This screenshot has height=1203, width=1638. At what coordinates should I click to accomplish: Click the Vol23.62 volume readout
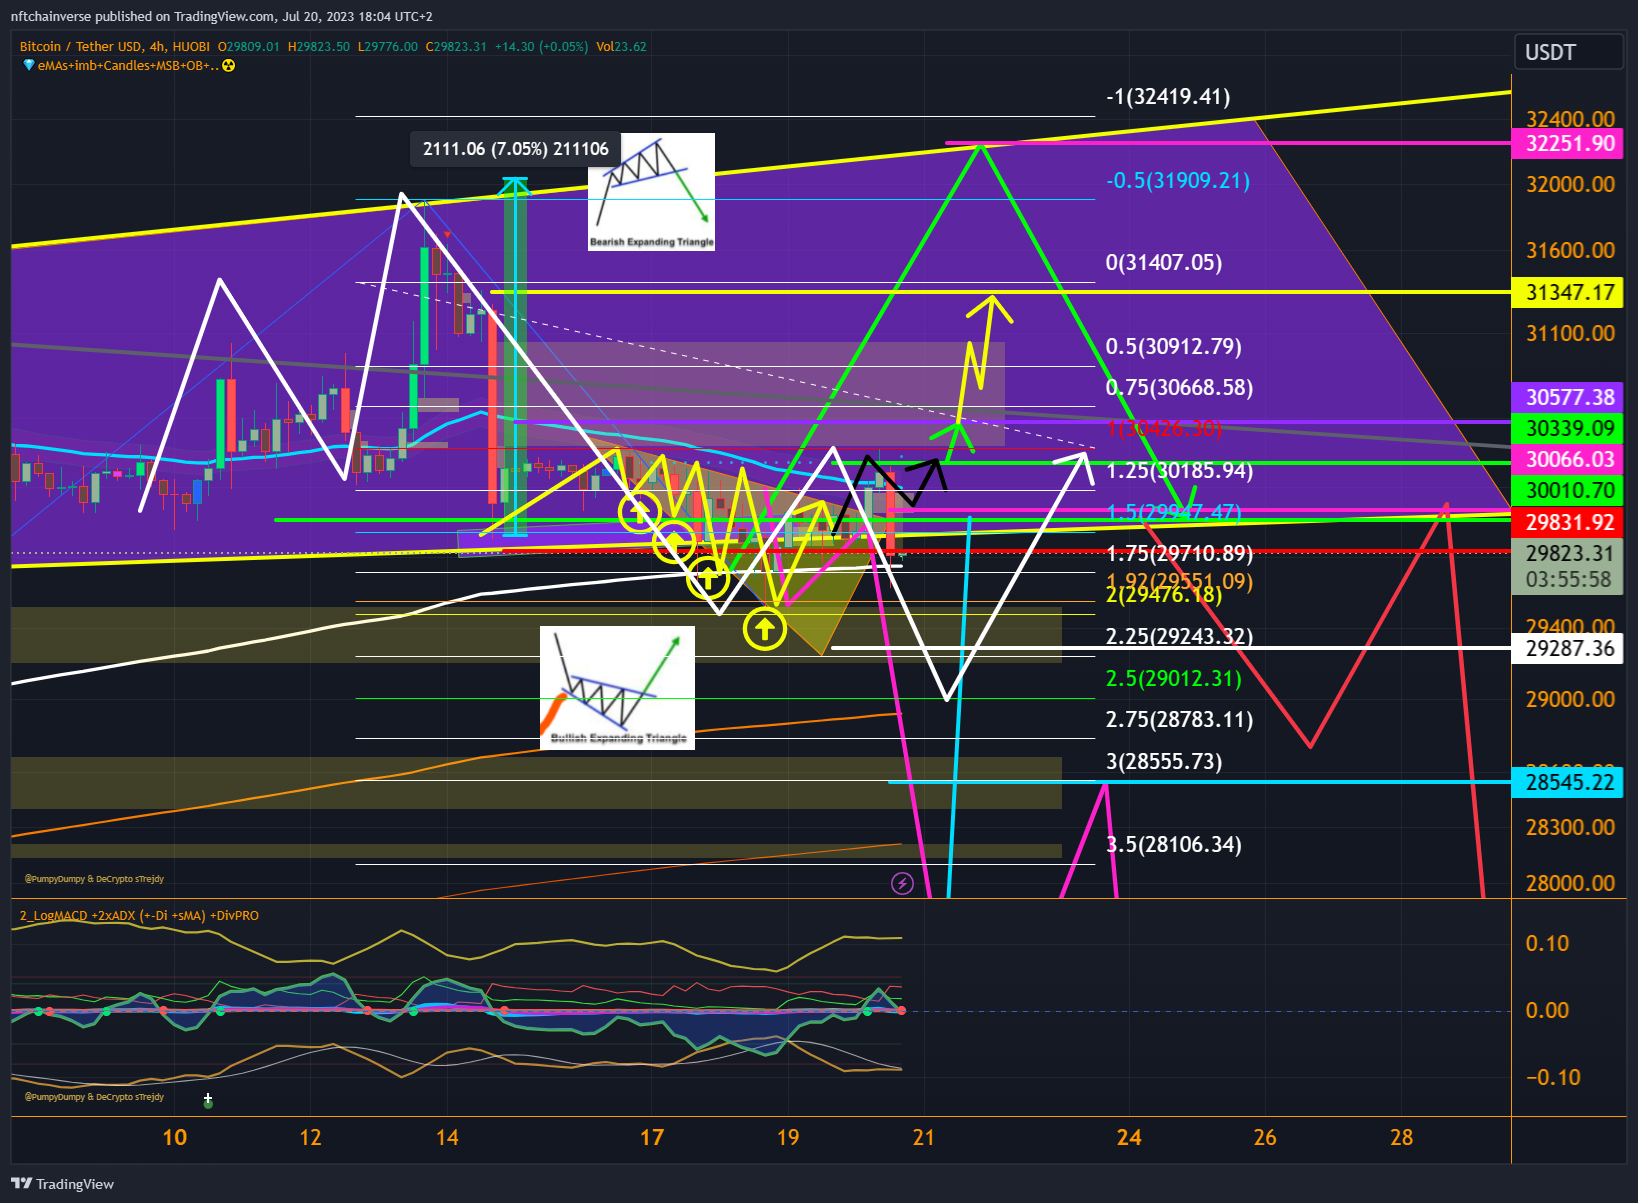coord(621,46)
